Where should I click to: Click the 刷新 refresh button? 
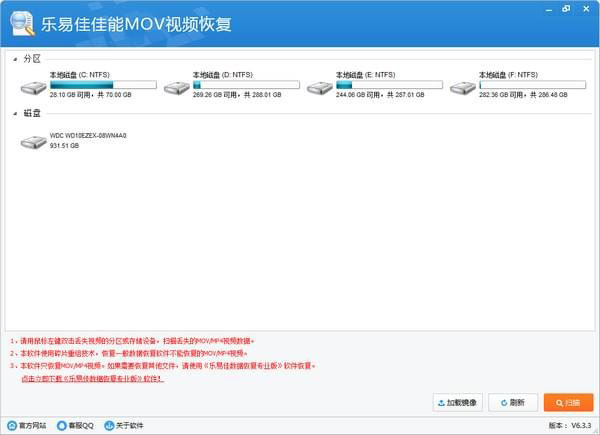click(x=513, y=402)
